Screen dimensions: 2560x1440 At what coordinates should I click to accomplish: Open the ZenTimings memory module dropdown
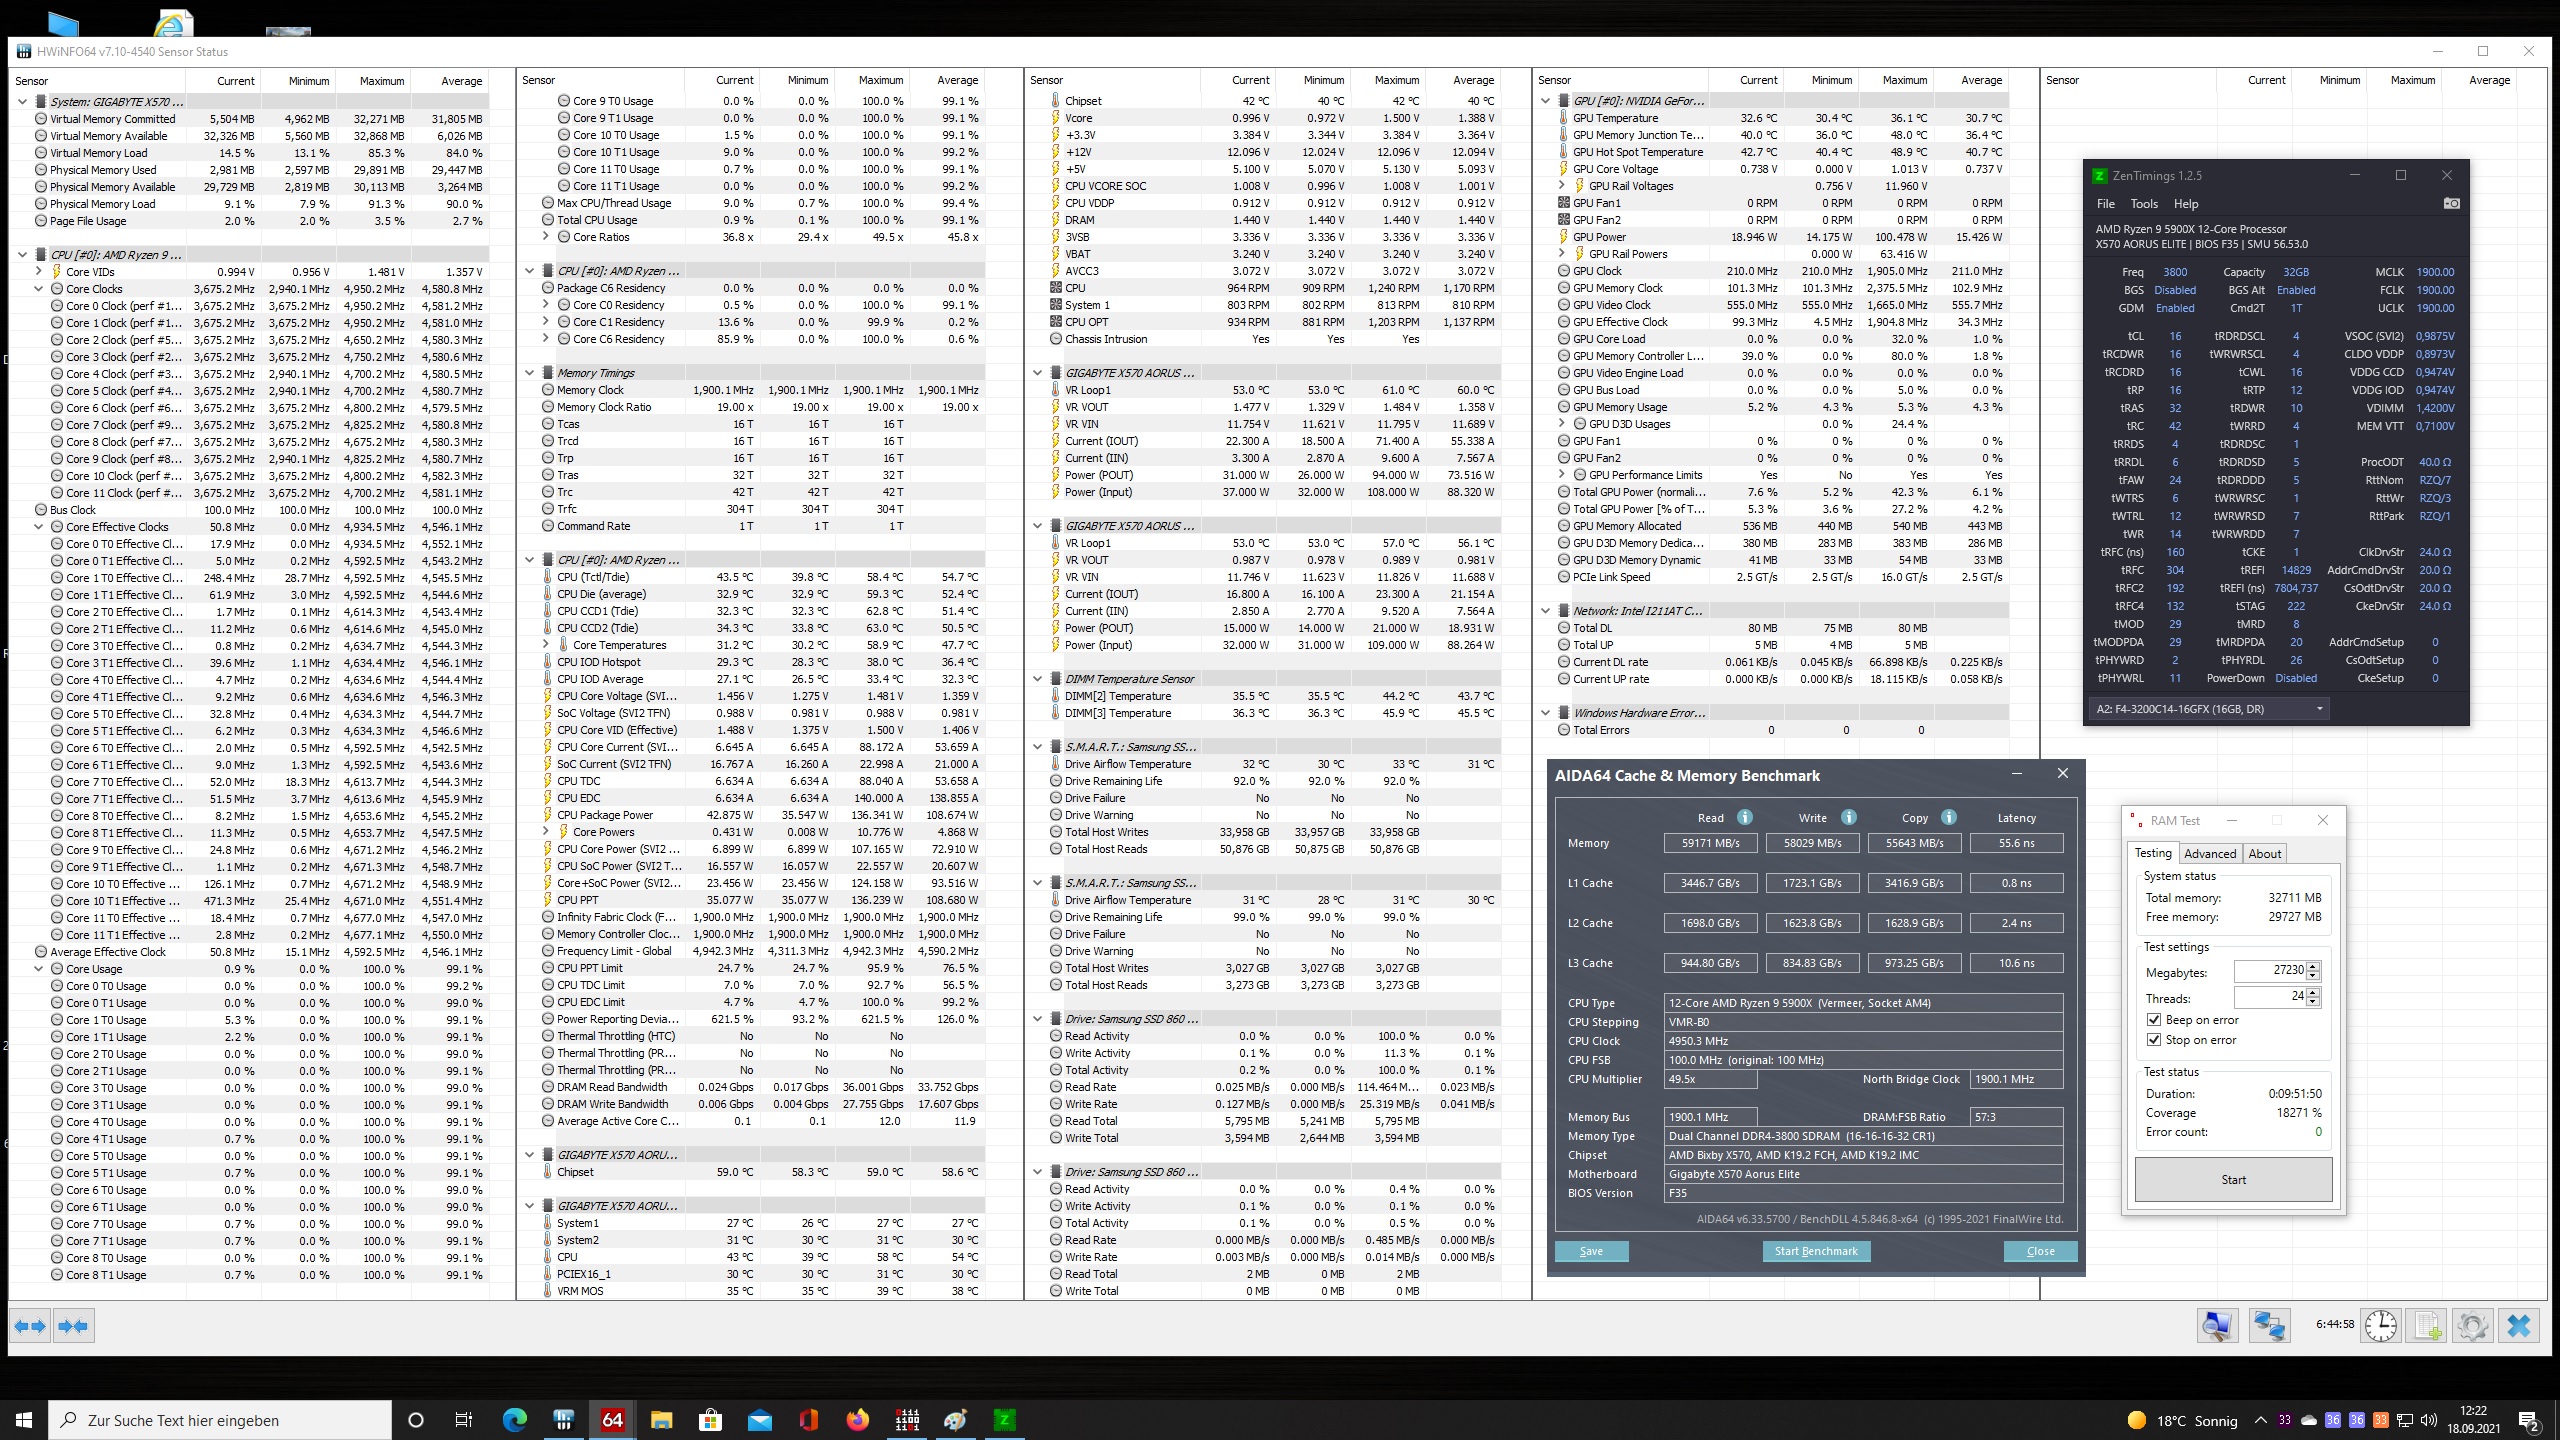point(2319,709)
